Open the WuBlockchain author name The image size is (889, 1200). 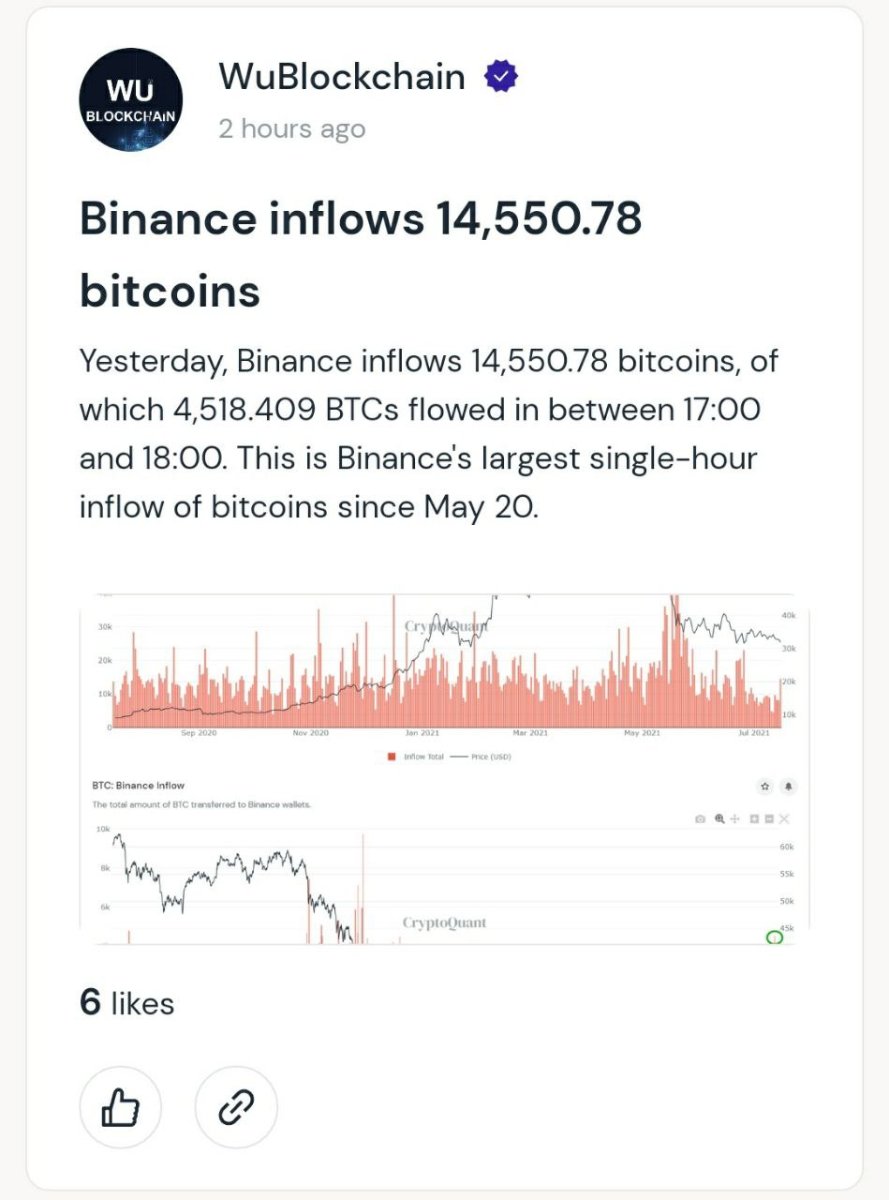coord(342,77)
